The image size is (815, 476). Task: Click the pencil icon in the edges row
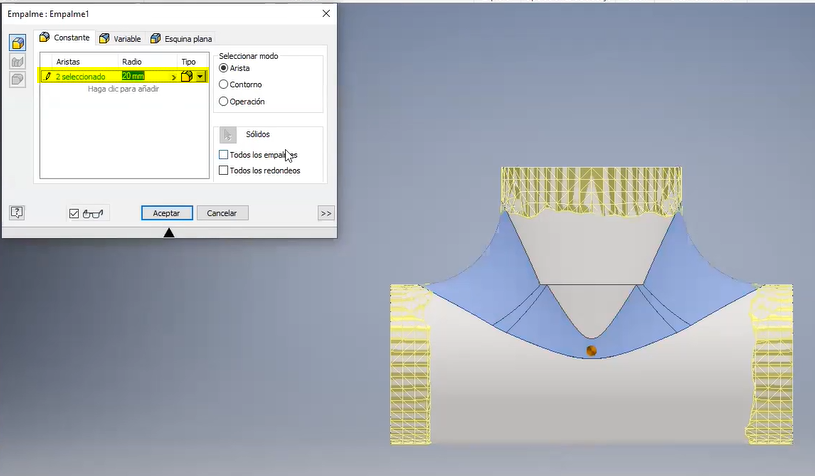coord(48,76)
